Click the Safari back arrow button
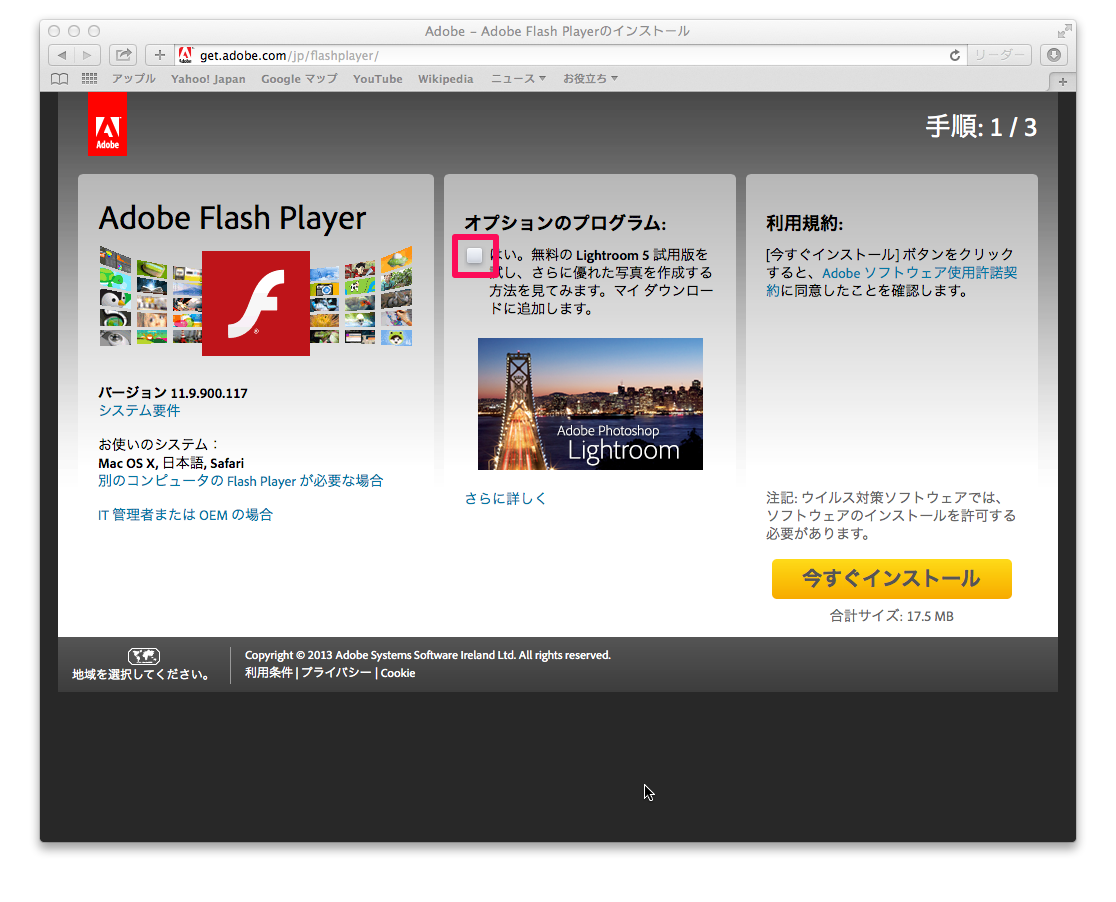Image resolution: width=1116 pixels, height=902 pixels. point(62,55)
